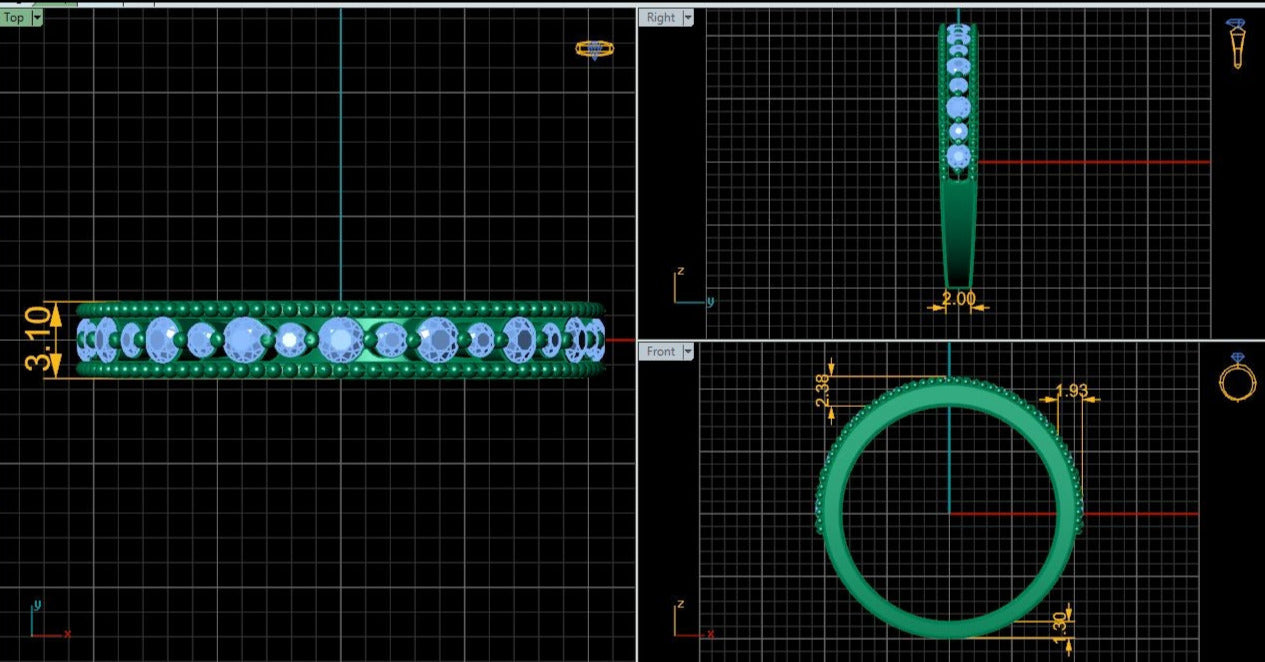
Task: Activate the Top viewport title label
Action: point(14,17)
